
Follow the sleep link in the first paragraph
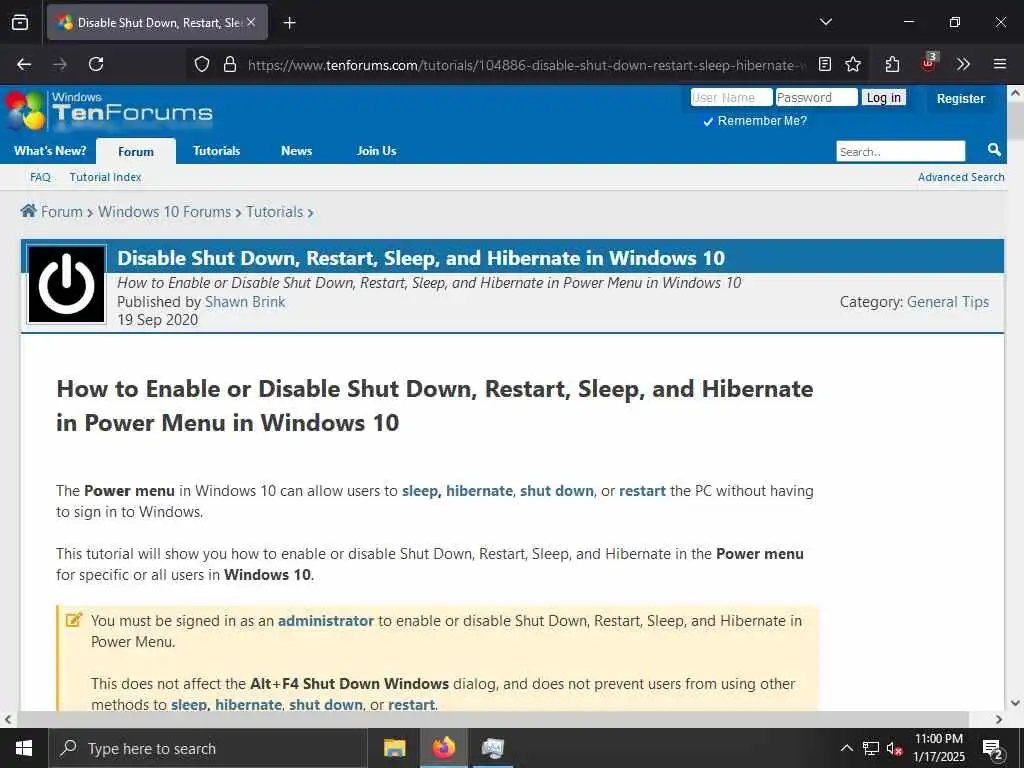pyautogui.click(x=421, y=491)
